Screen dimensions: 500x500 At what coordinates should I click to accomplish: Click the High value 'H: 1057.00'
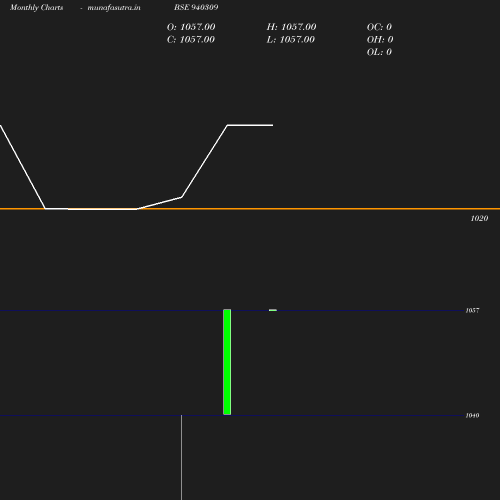click(x=291, y=27)
